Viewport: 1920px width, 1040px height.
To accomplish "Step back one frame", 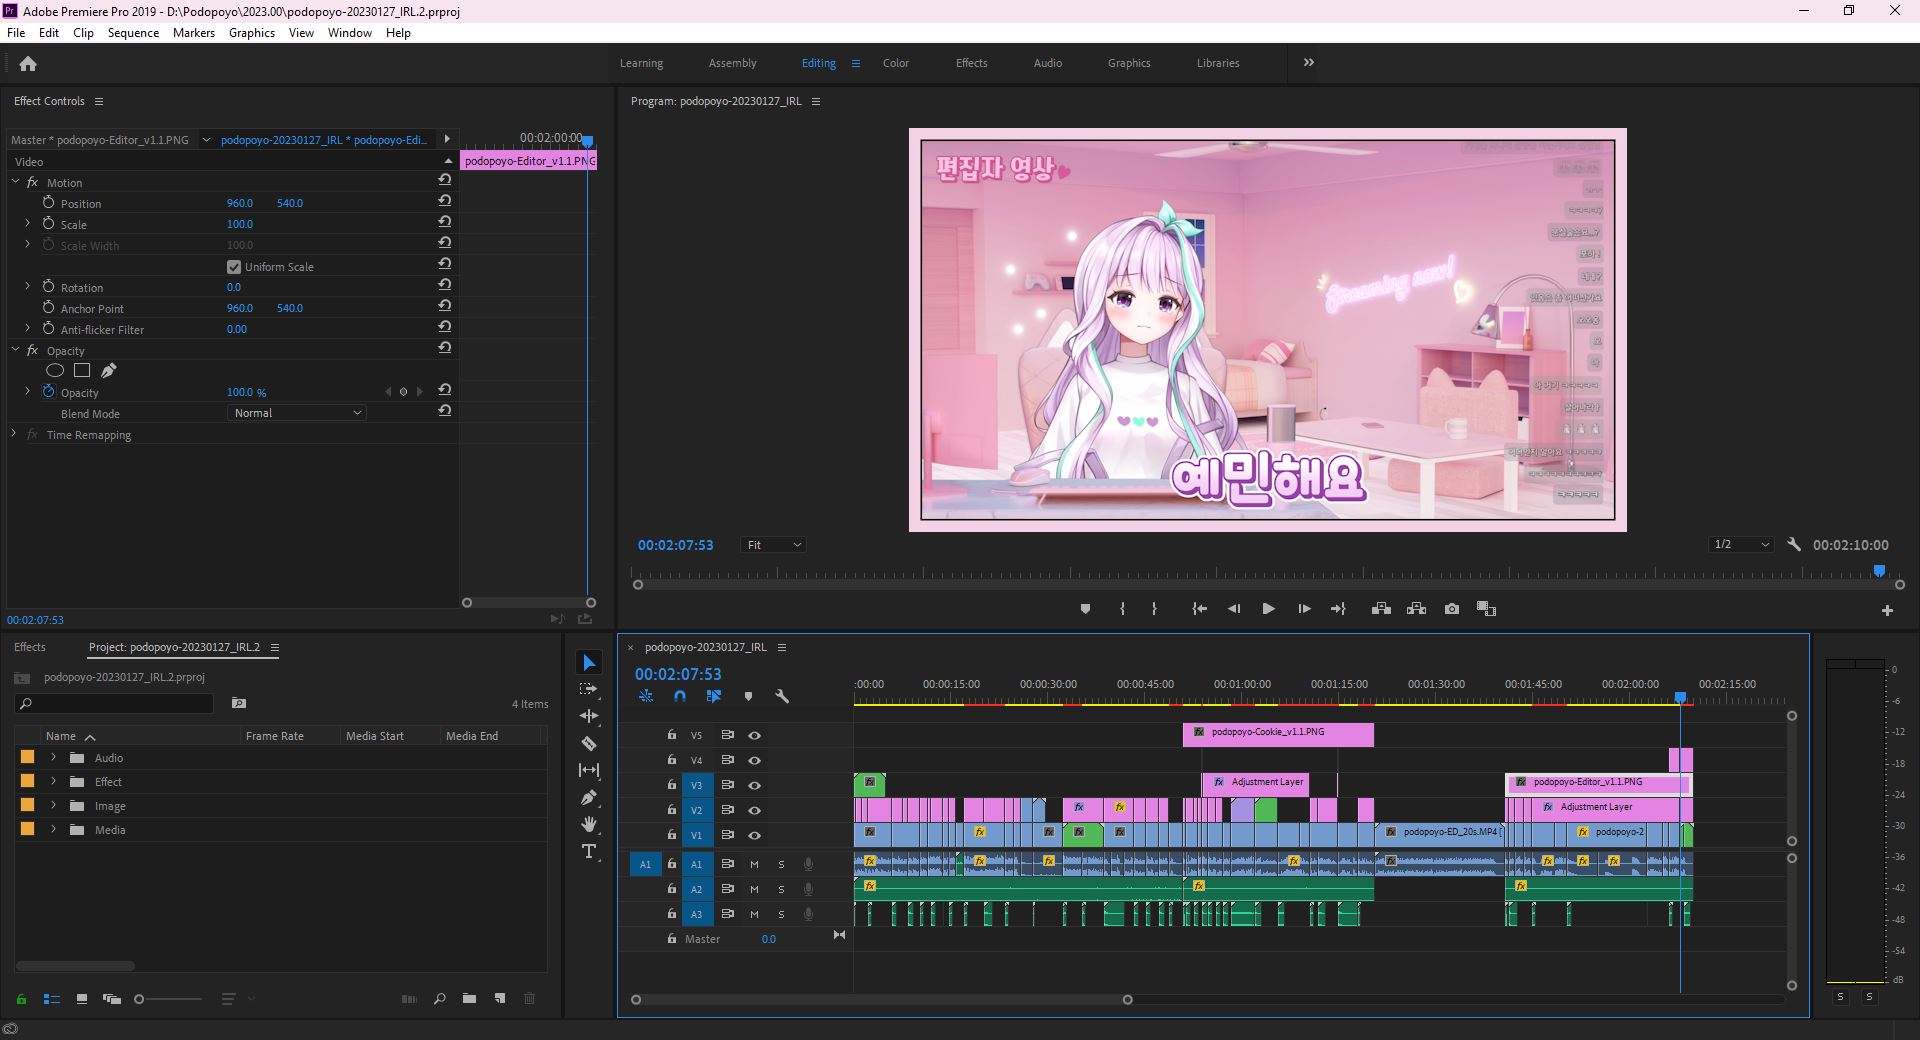I will click(x=1234, y=609).
